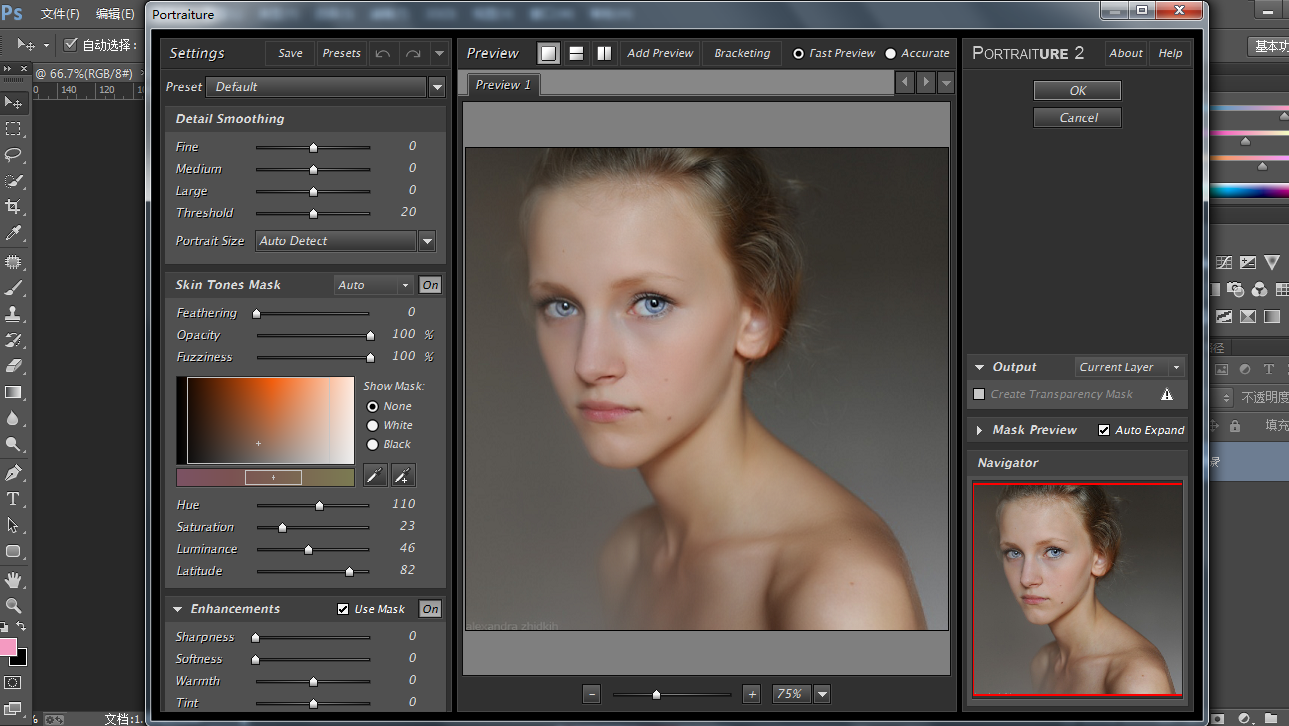Switch to the Preview 1 tab
The image size is (1289, 726).
click(503, 85)
